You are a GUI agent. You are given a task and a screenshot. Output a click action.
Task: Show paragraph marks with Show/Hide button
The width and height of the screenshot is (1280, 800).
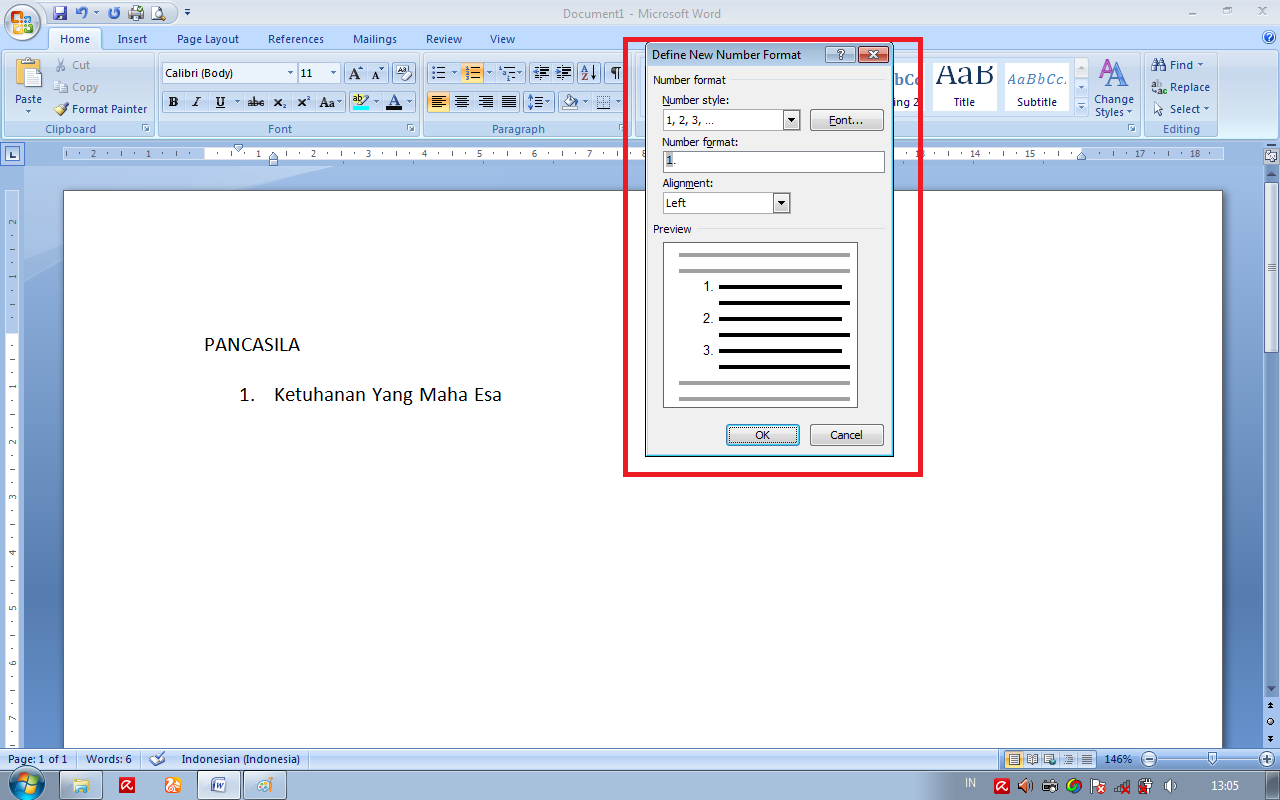[615, 72]
